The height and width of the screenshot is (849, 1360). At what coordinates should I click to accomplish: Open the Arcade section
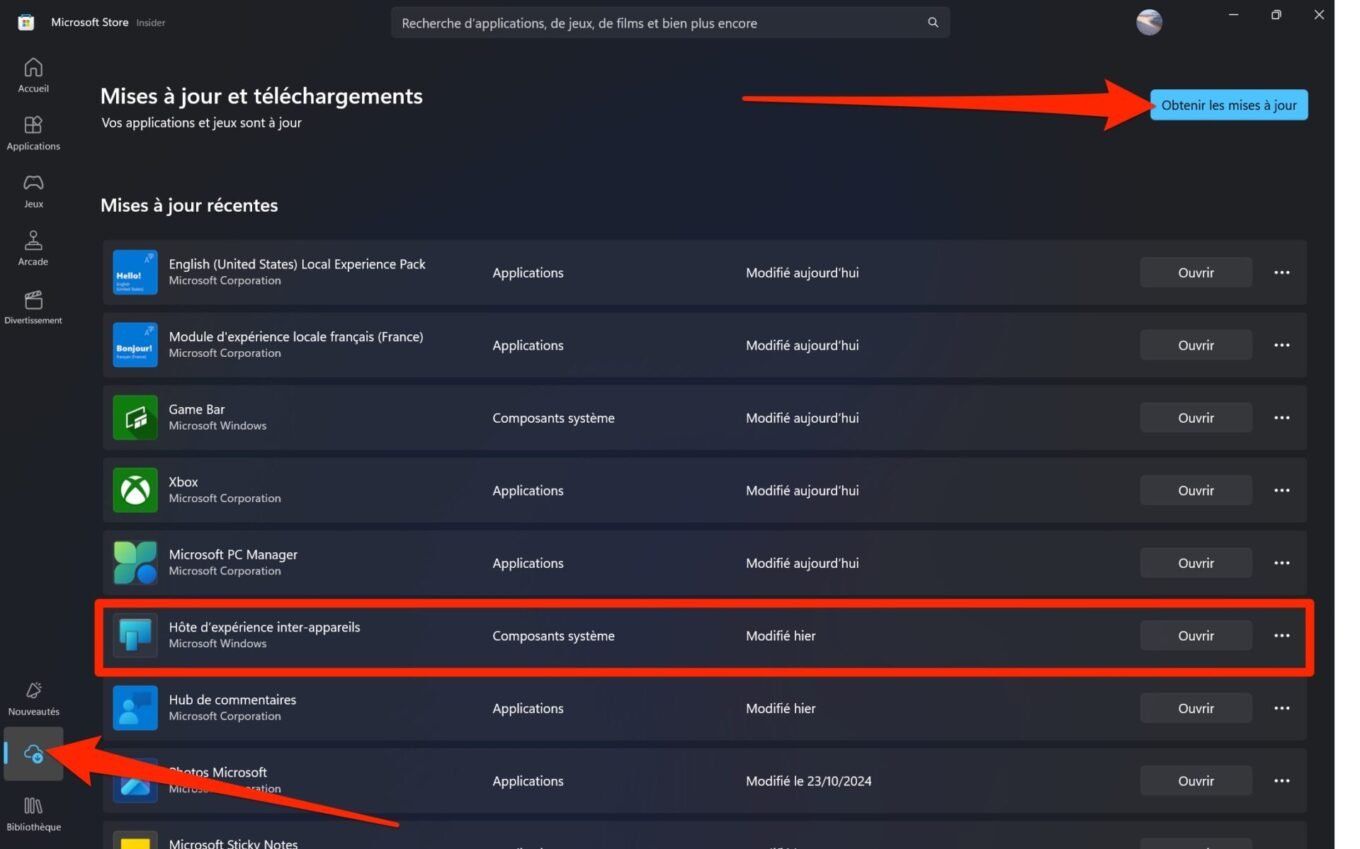(33, 248)
